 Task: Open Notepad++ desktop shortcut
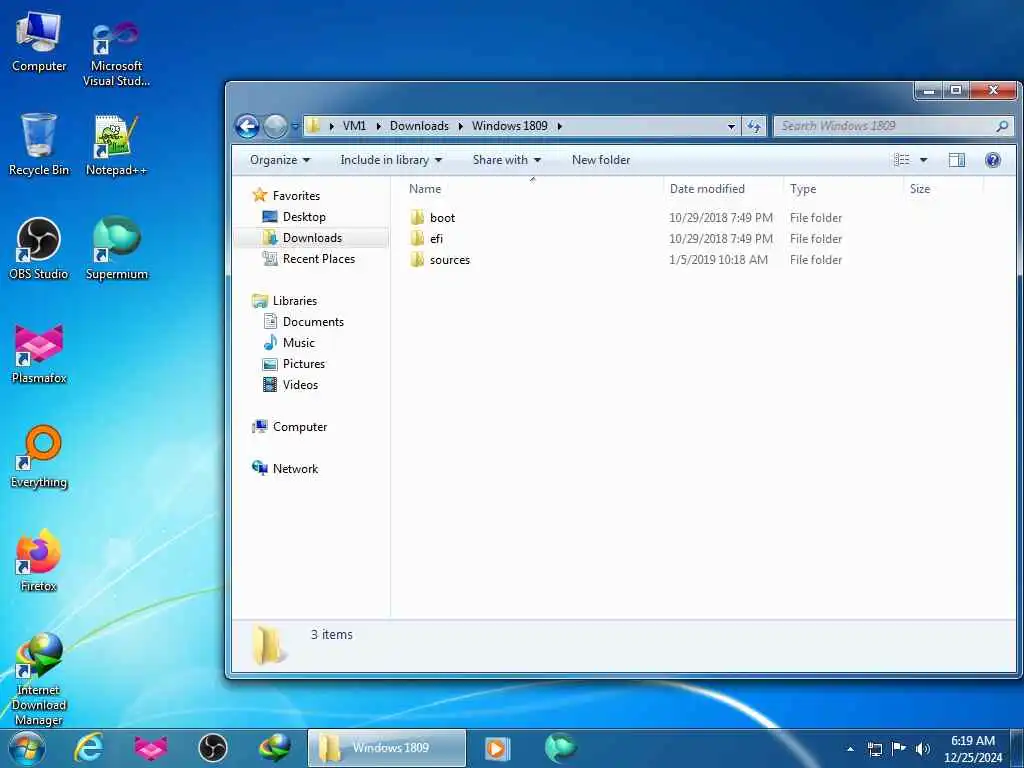click(116, 145)
